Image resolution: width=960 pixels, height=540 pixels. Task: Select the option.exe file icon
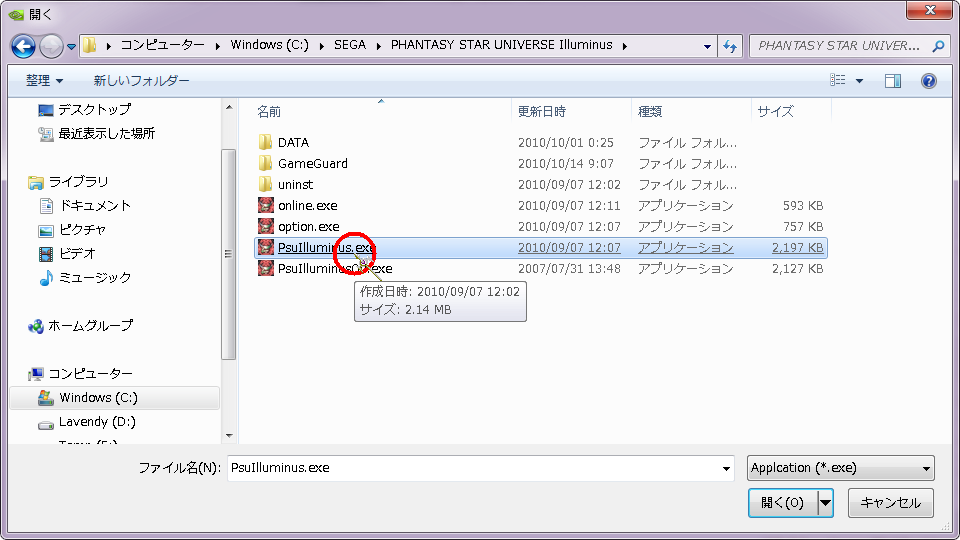266,226
